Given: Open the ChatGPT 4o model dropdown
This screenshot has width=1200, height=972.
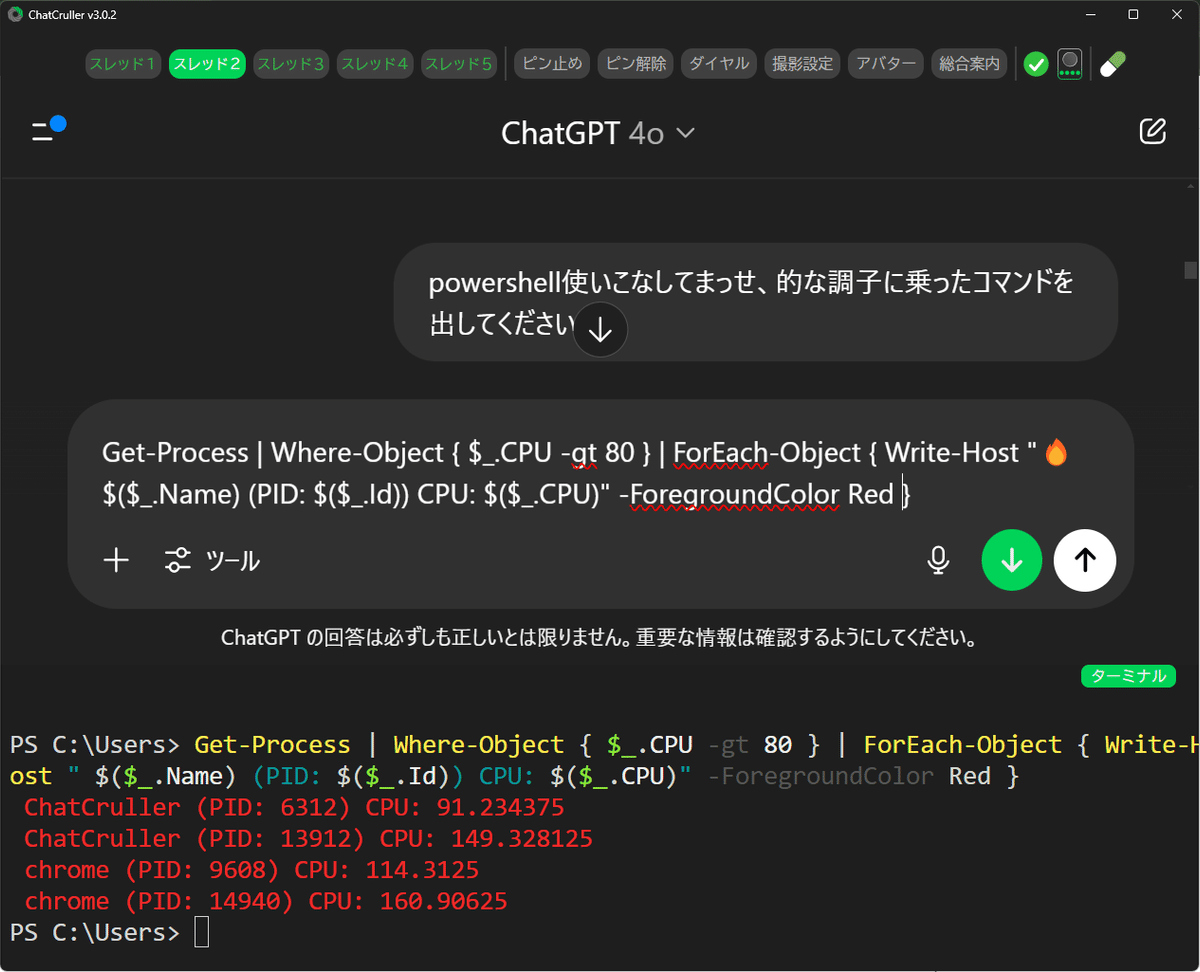Looking at the screenshot, I should coord(598,132).
